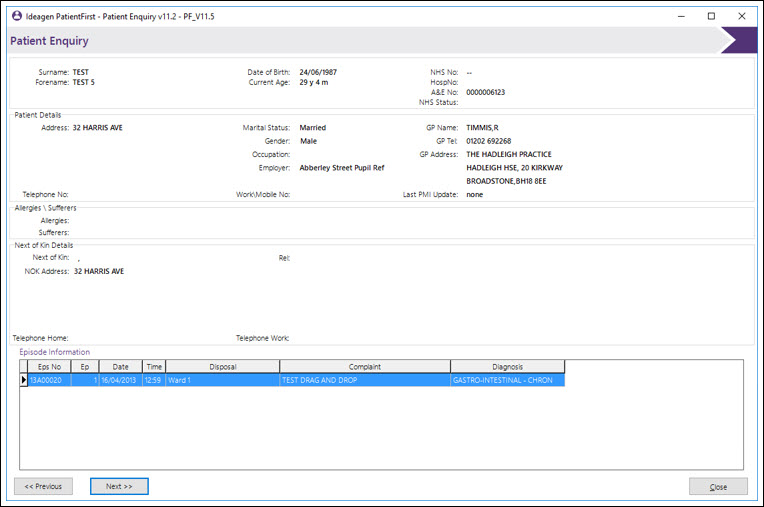Click the Time column header
This screenshot has width=764, height=507.
click(x=154, y=367)
